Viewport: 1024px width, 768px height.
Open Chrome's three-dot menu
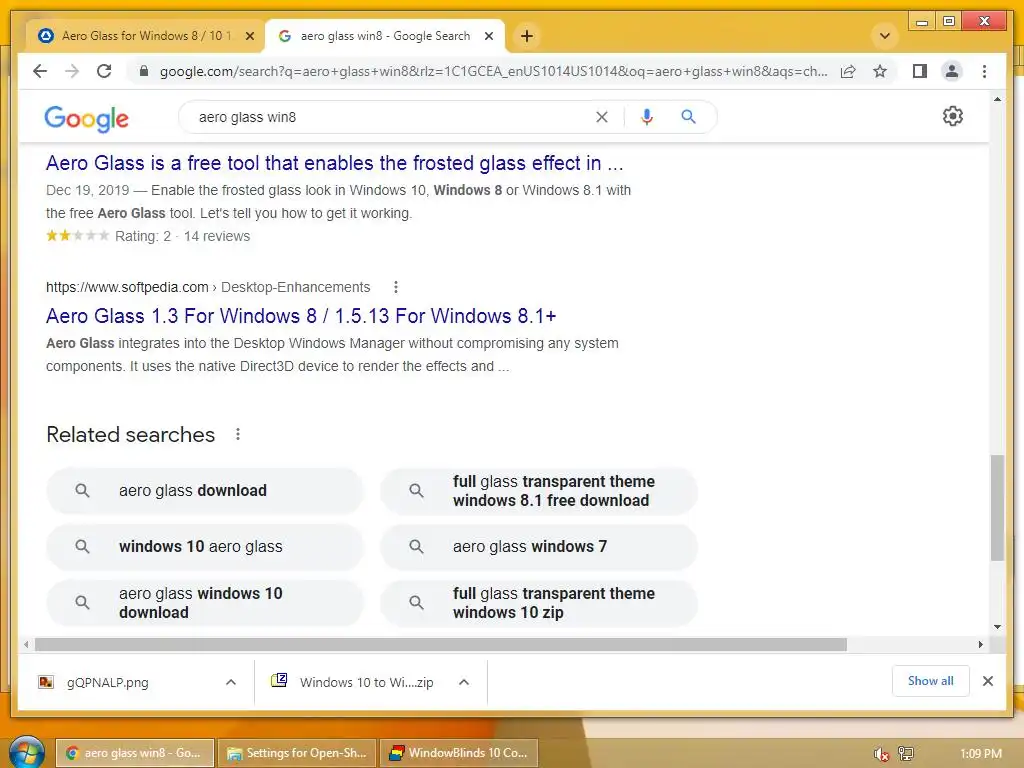point(984,71)
